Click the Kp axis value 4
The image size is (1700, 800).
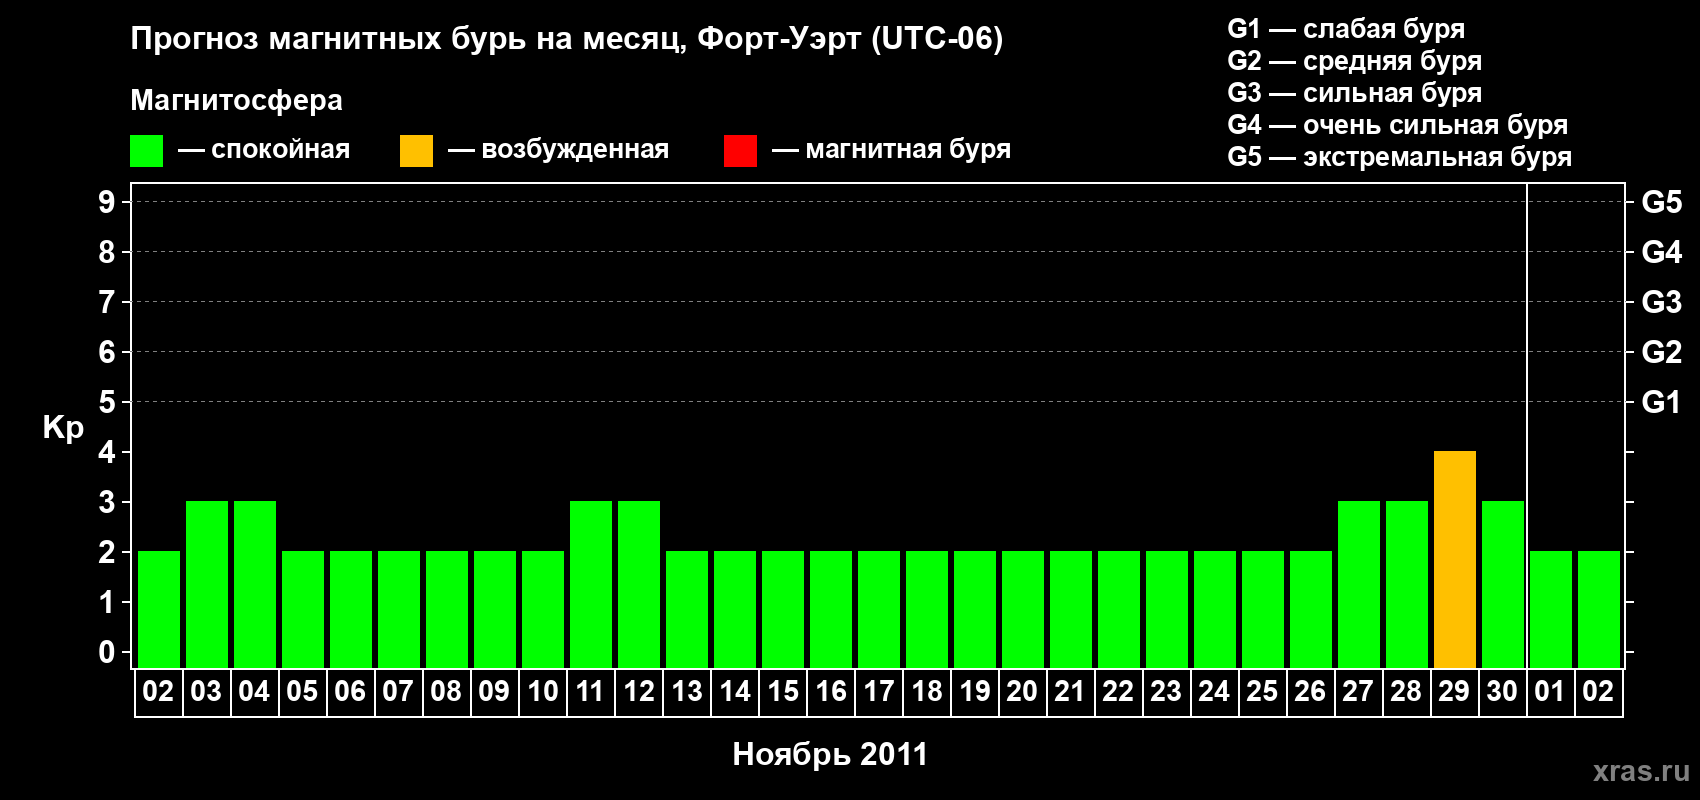pyautogui.click(x=107, y=452)
